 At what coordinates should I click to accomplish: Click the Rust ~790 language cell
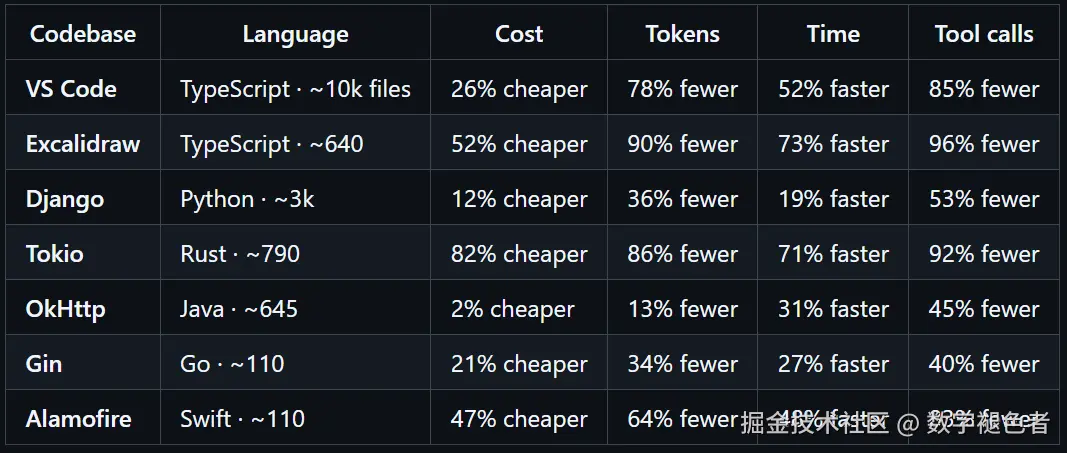pos(240,254)
